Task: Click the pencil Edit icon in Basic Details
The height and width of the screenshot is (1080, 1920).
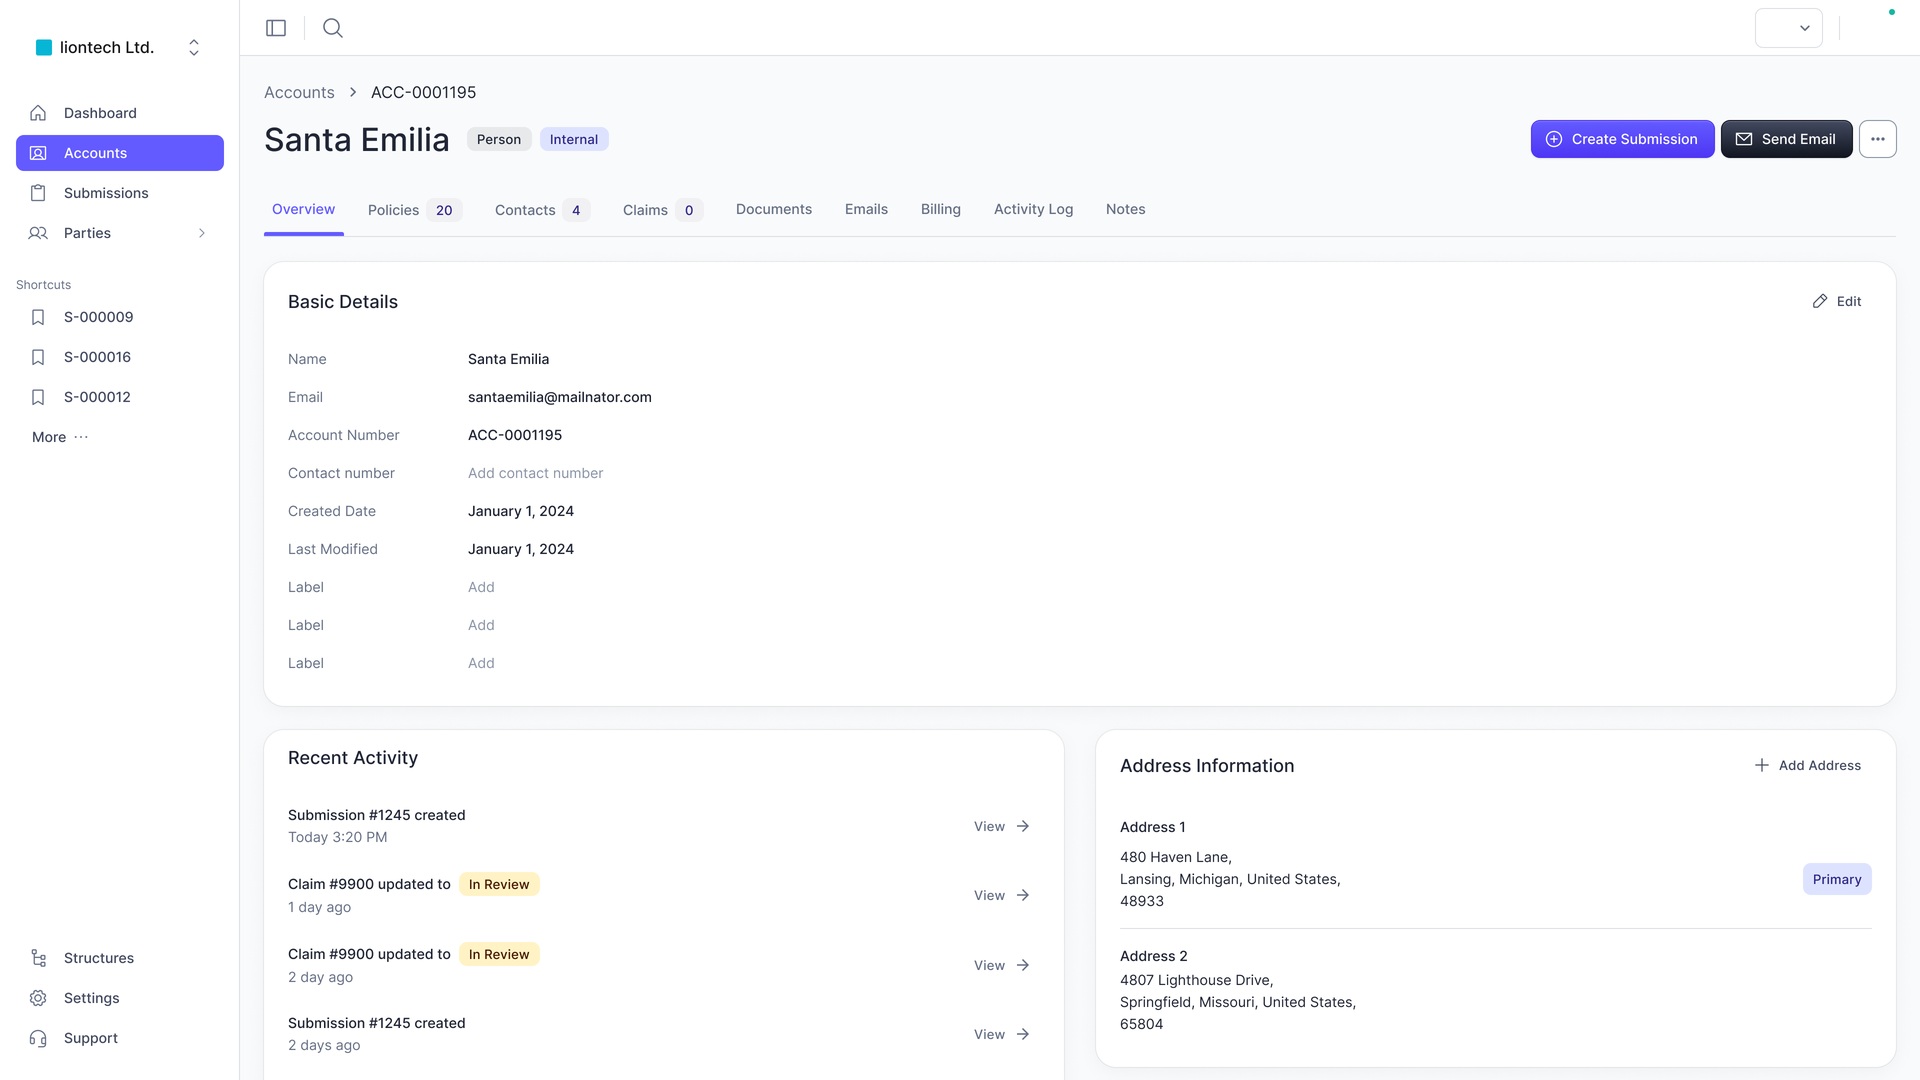Action: (1820, 301)
